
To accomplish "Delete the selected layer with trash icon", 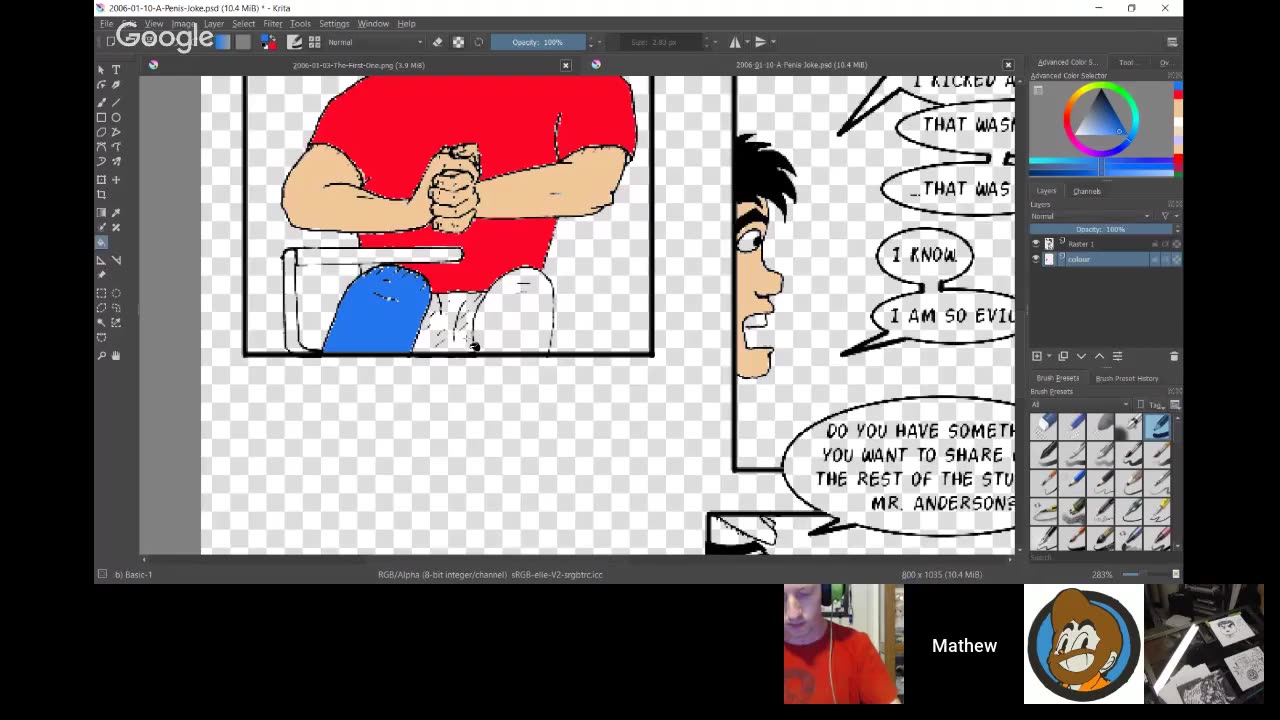I will point(1174,356).
